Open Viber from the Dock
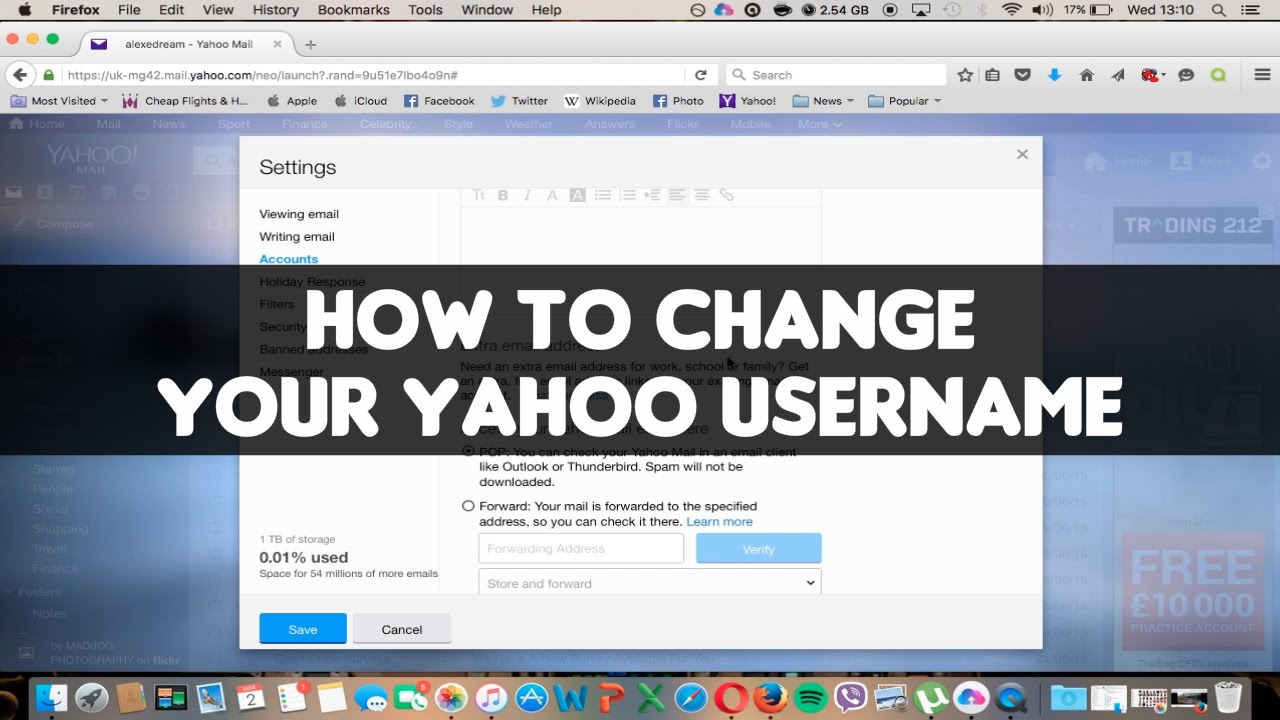This screenshot has width=1280, height=720. coord(851,697)
